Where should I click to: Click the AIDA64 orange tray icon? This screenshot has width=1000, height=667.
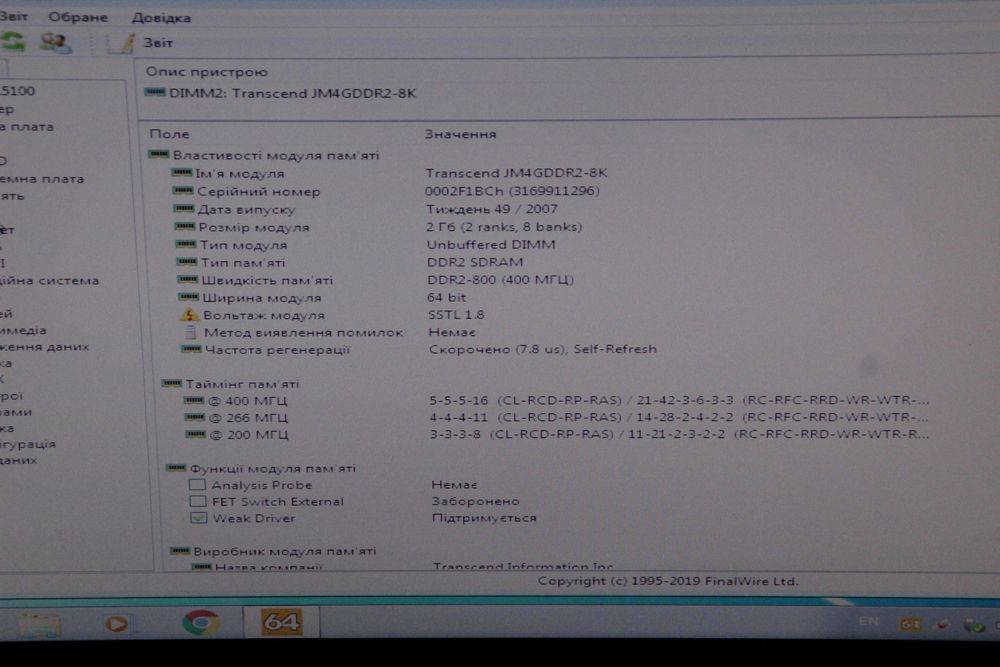point(910,625)
